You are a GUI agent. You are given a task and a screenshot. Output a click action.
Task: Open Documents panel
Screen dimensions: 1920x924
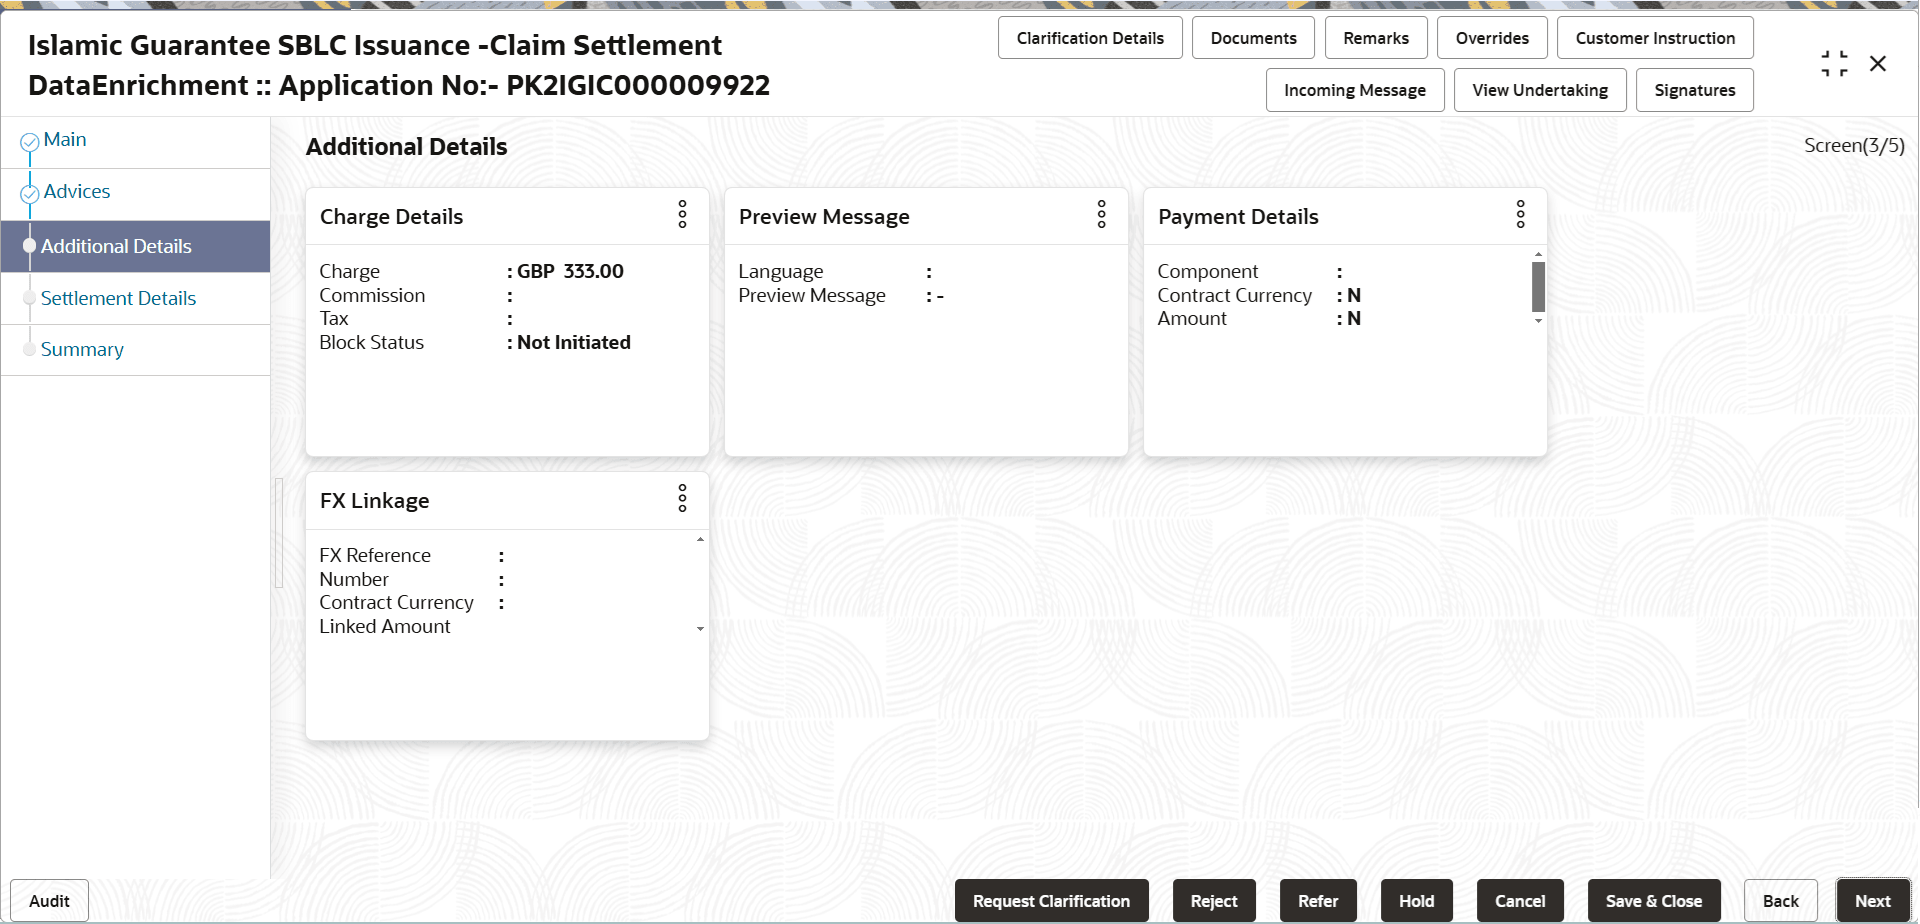pyautogui.click(x=1254, y=38)
